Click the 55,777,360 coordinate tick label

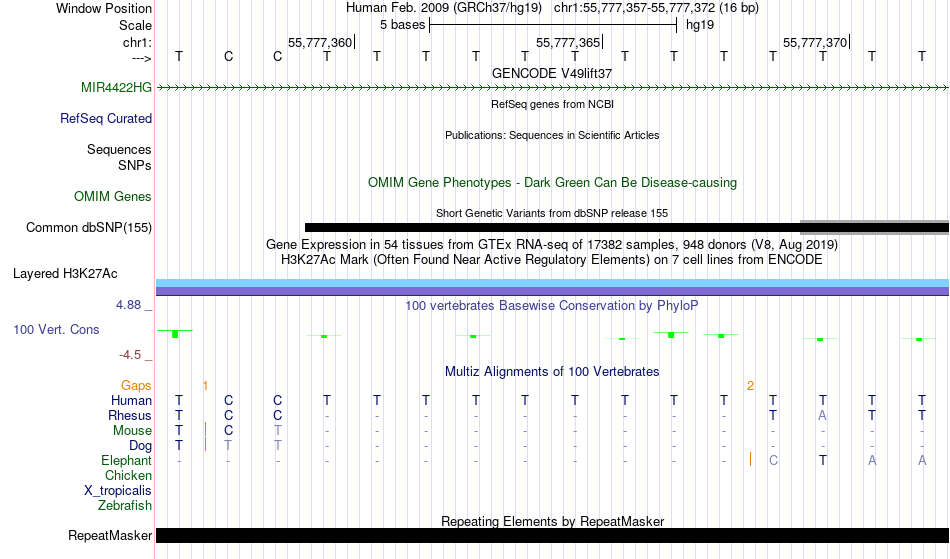point(320,42)
